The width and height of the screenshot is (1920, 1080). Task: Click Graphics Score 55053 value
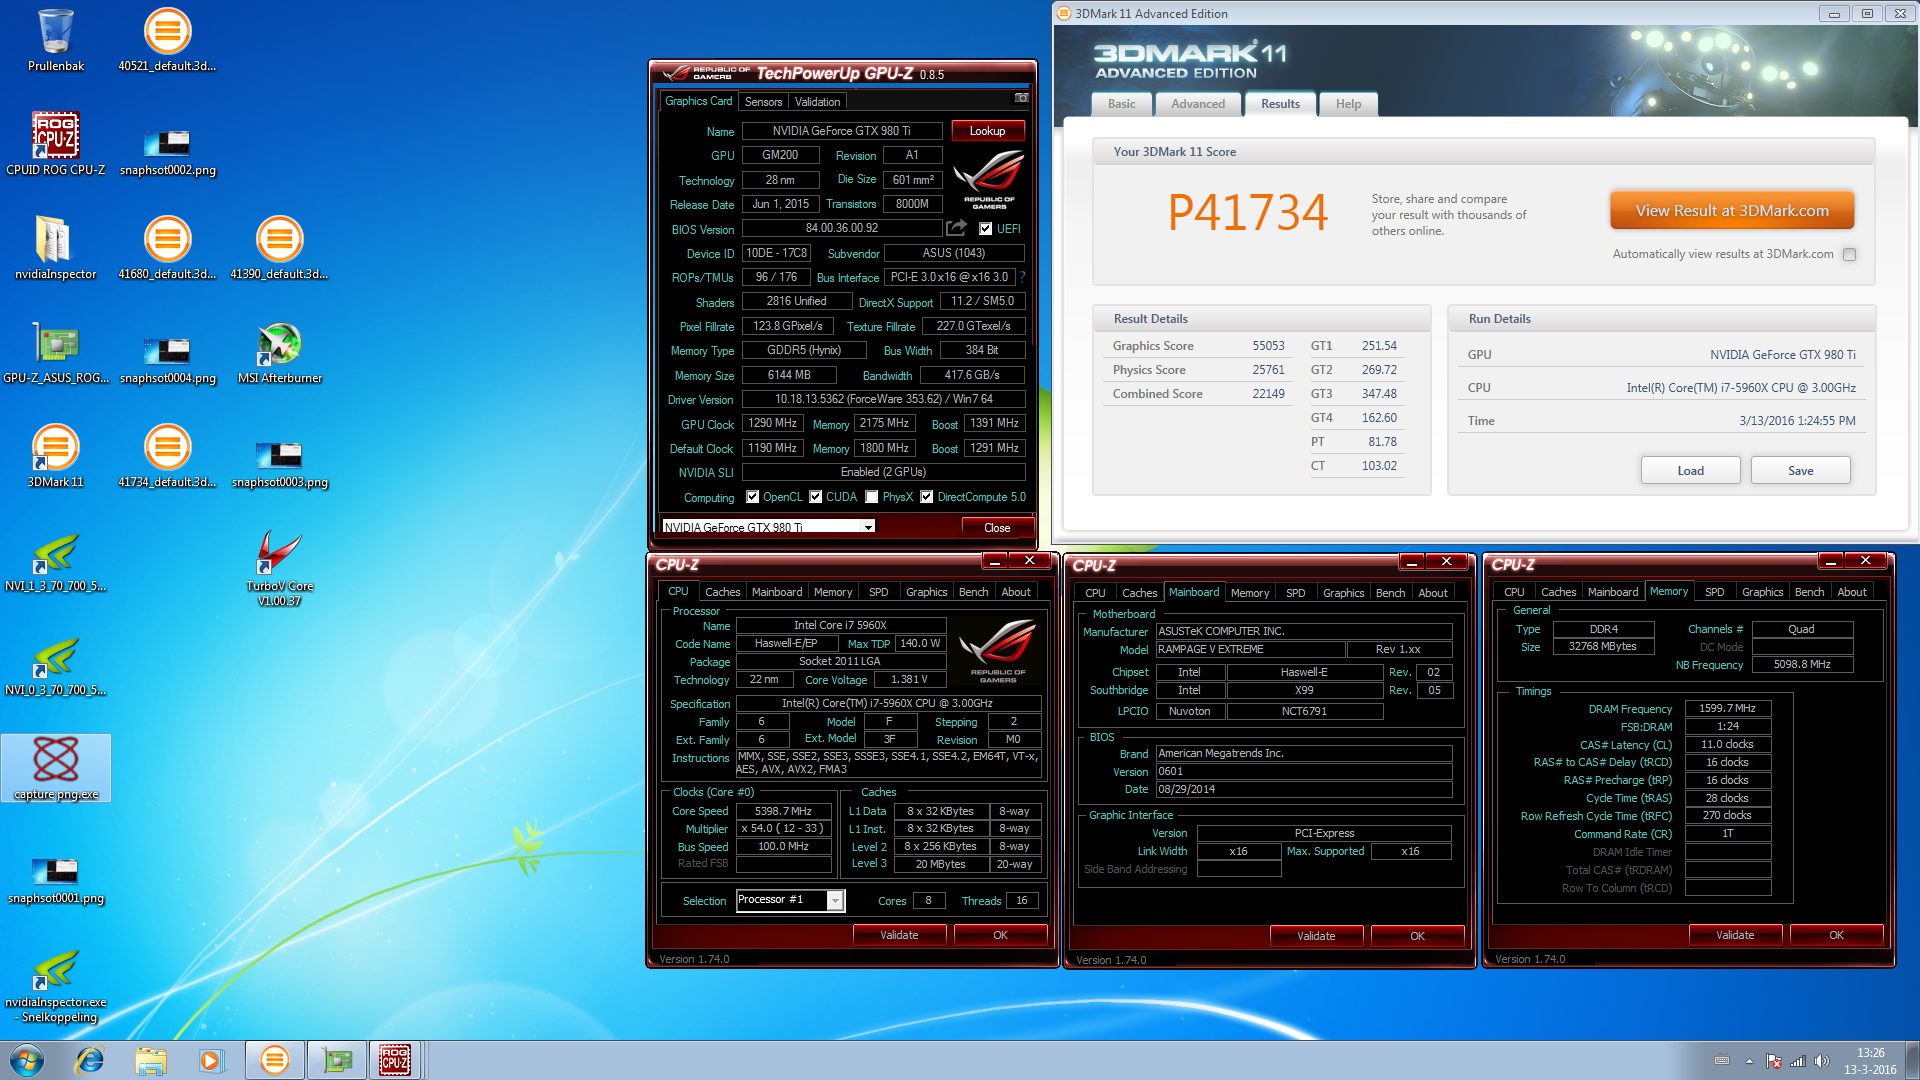1268,346
